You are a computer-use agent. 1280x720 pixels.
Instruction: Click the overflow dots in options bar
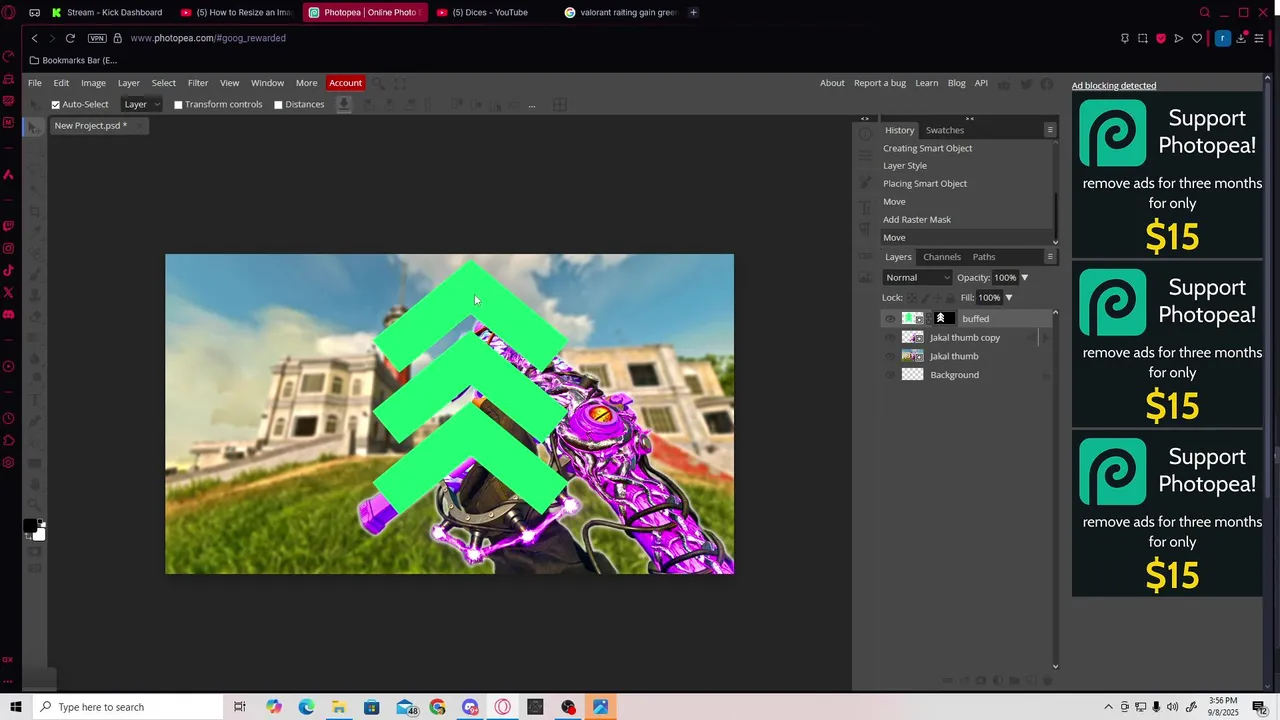[531, 105]
